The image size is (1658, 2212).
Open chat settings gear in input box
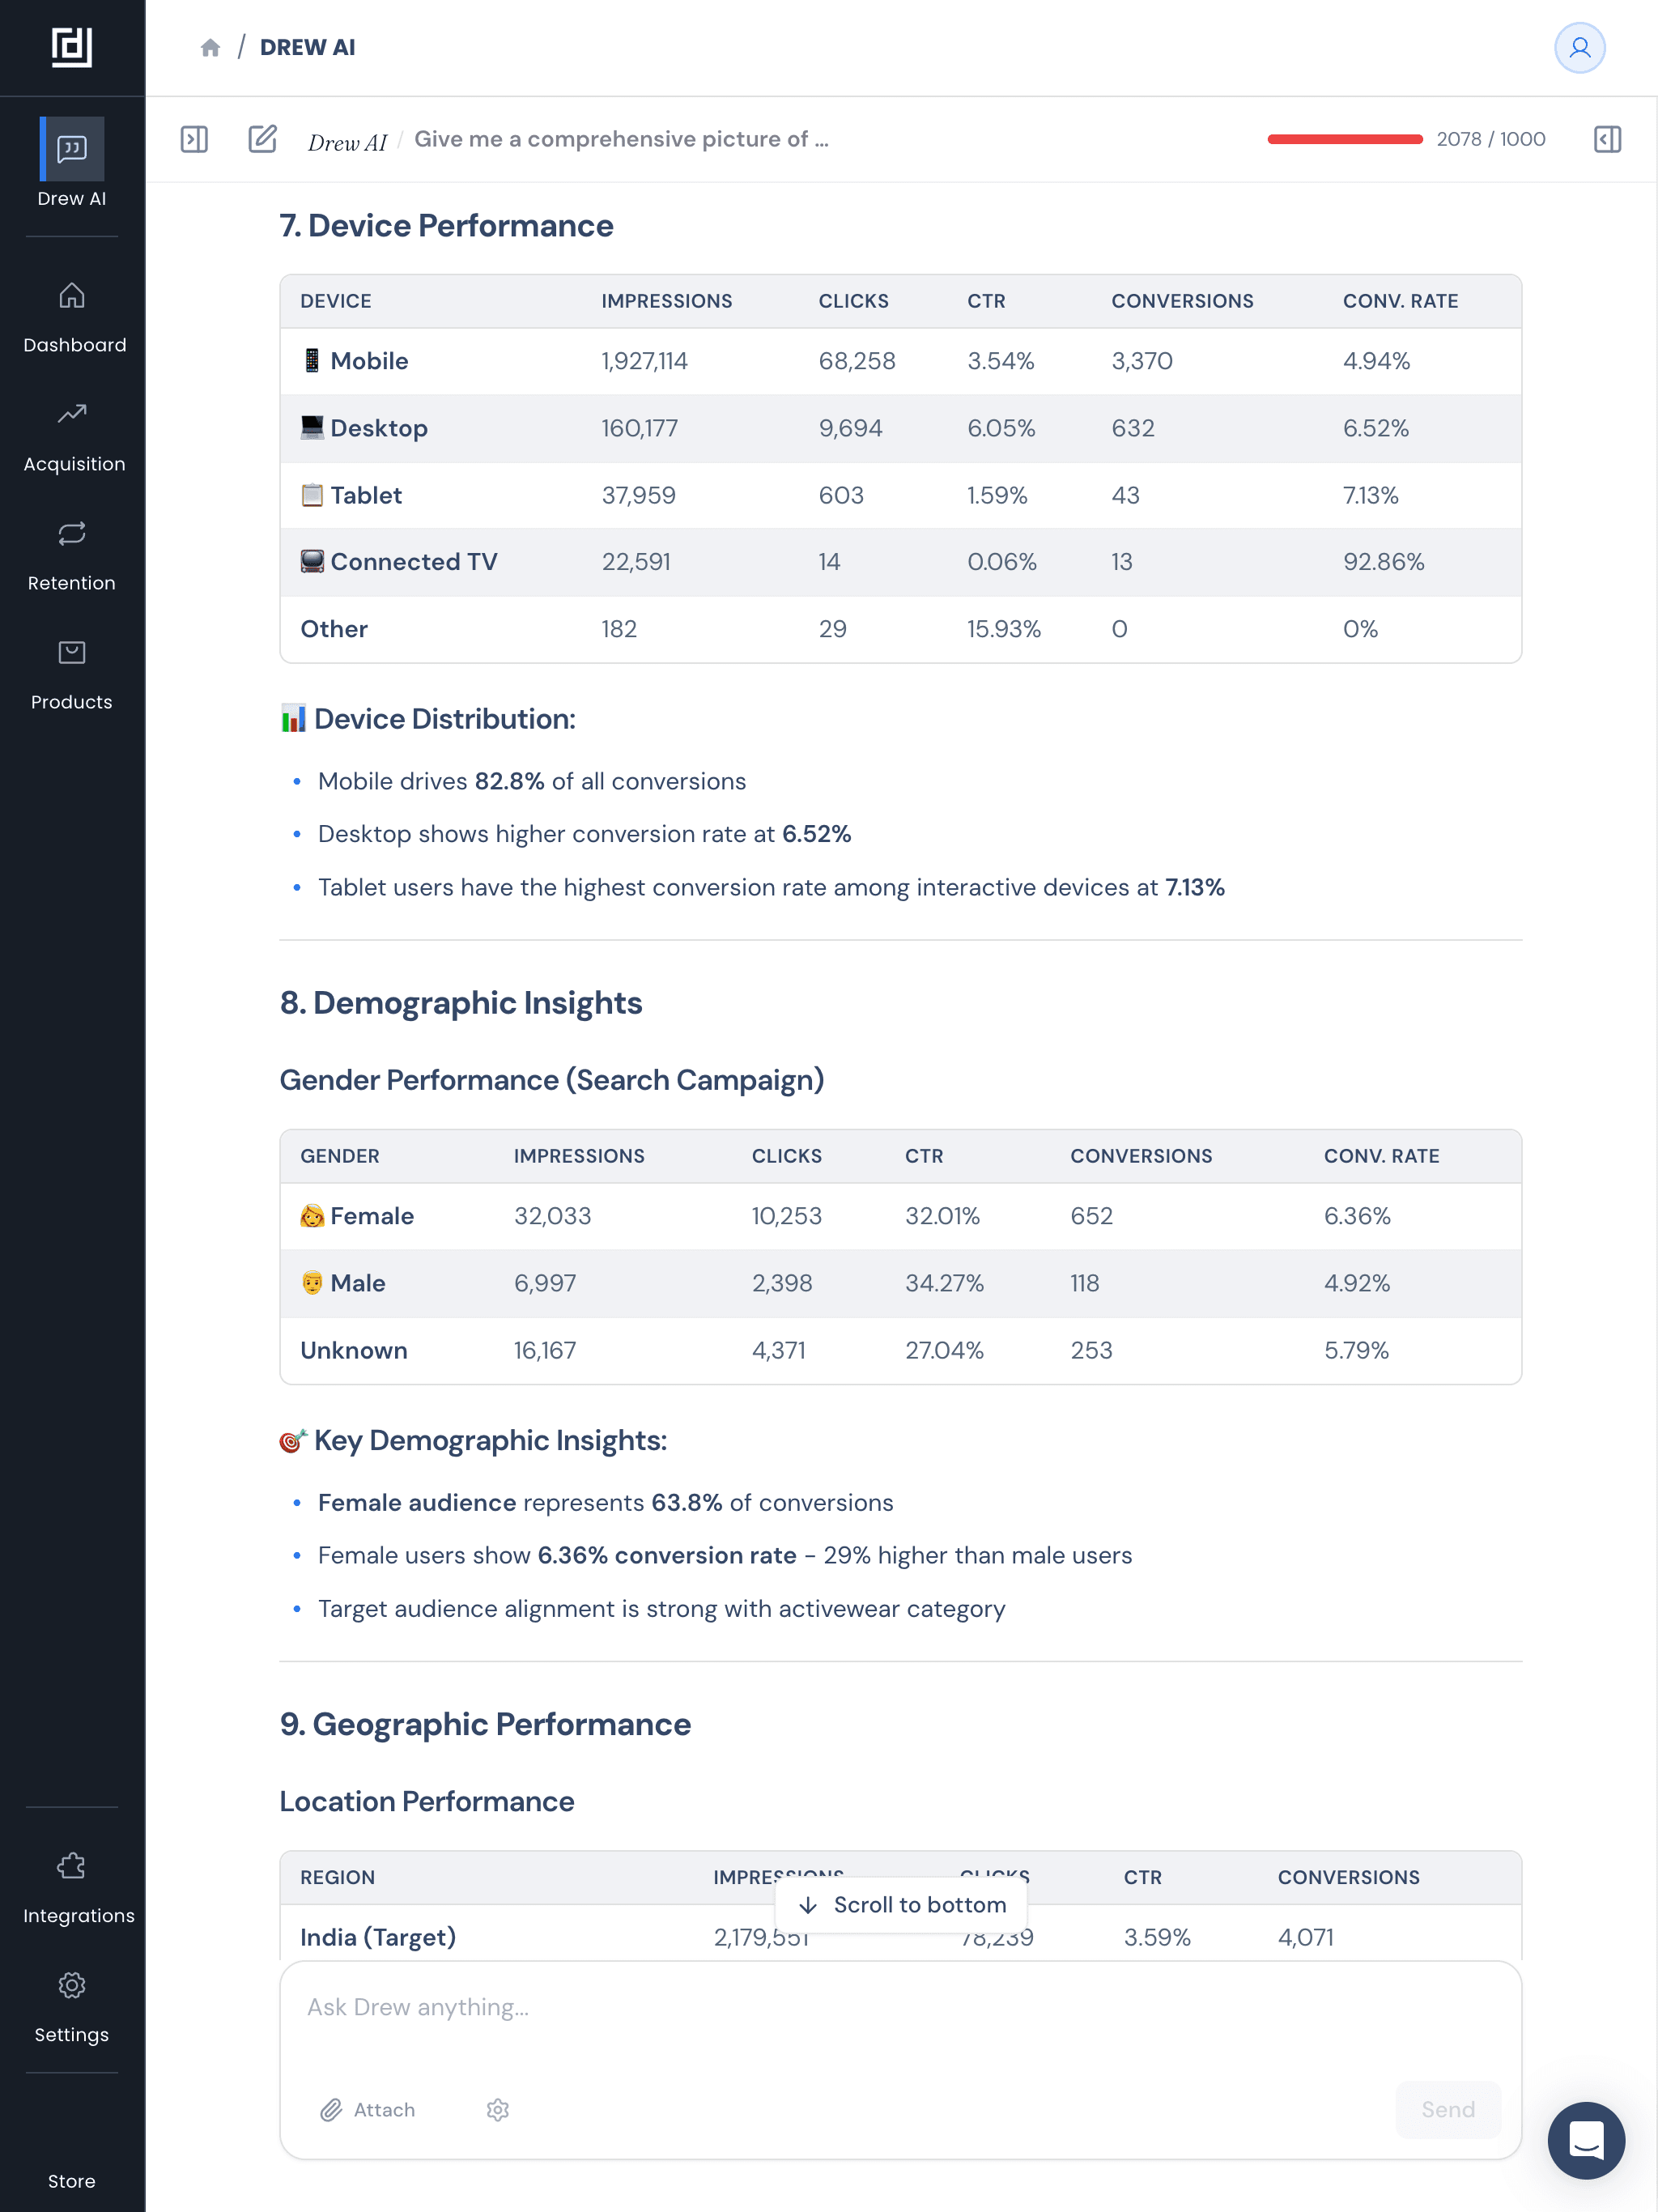(498, 2109)
